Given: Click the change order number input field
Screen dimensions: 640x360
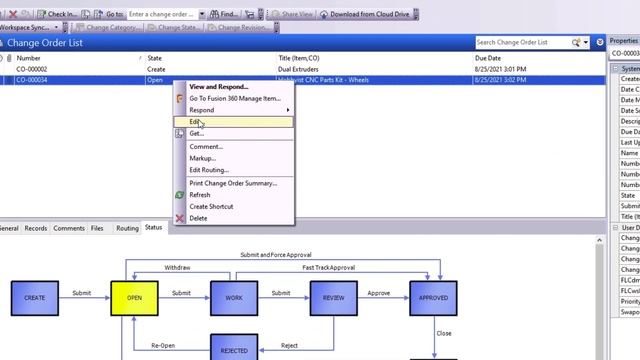Looking at the screenshot, I should (x=162, y=14).
